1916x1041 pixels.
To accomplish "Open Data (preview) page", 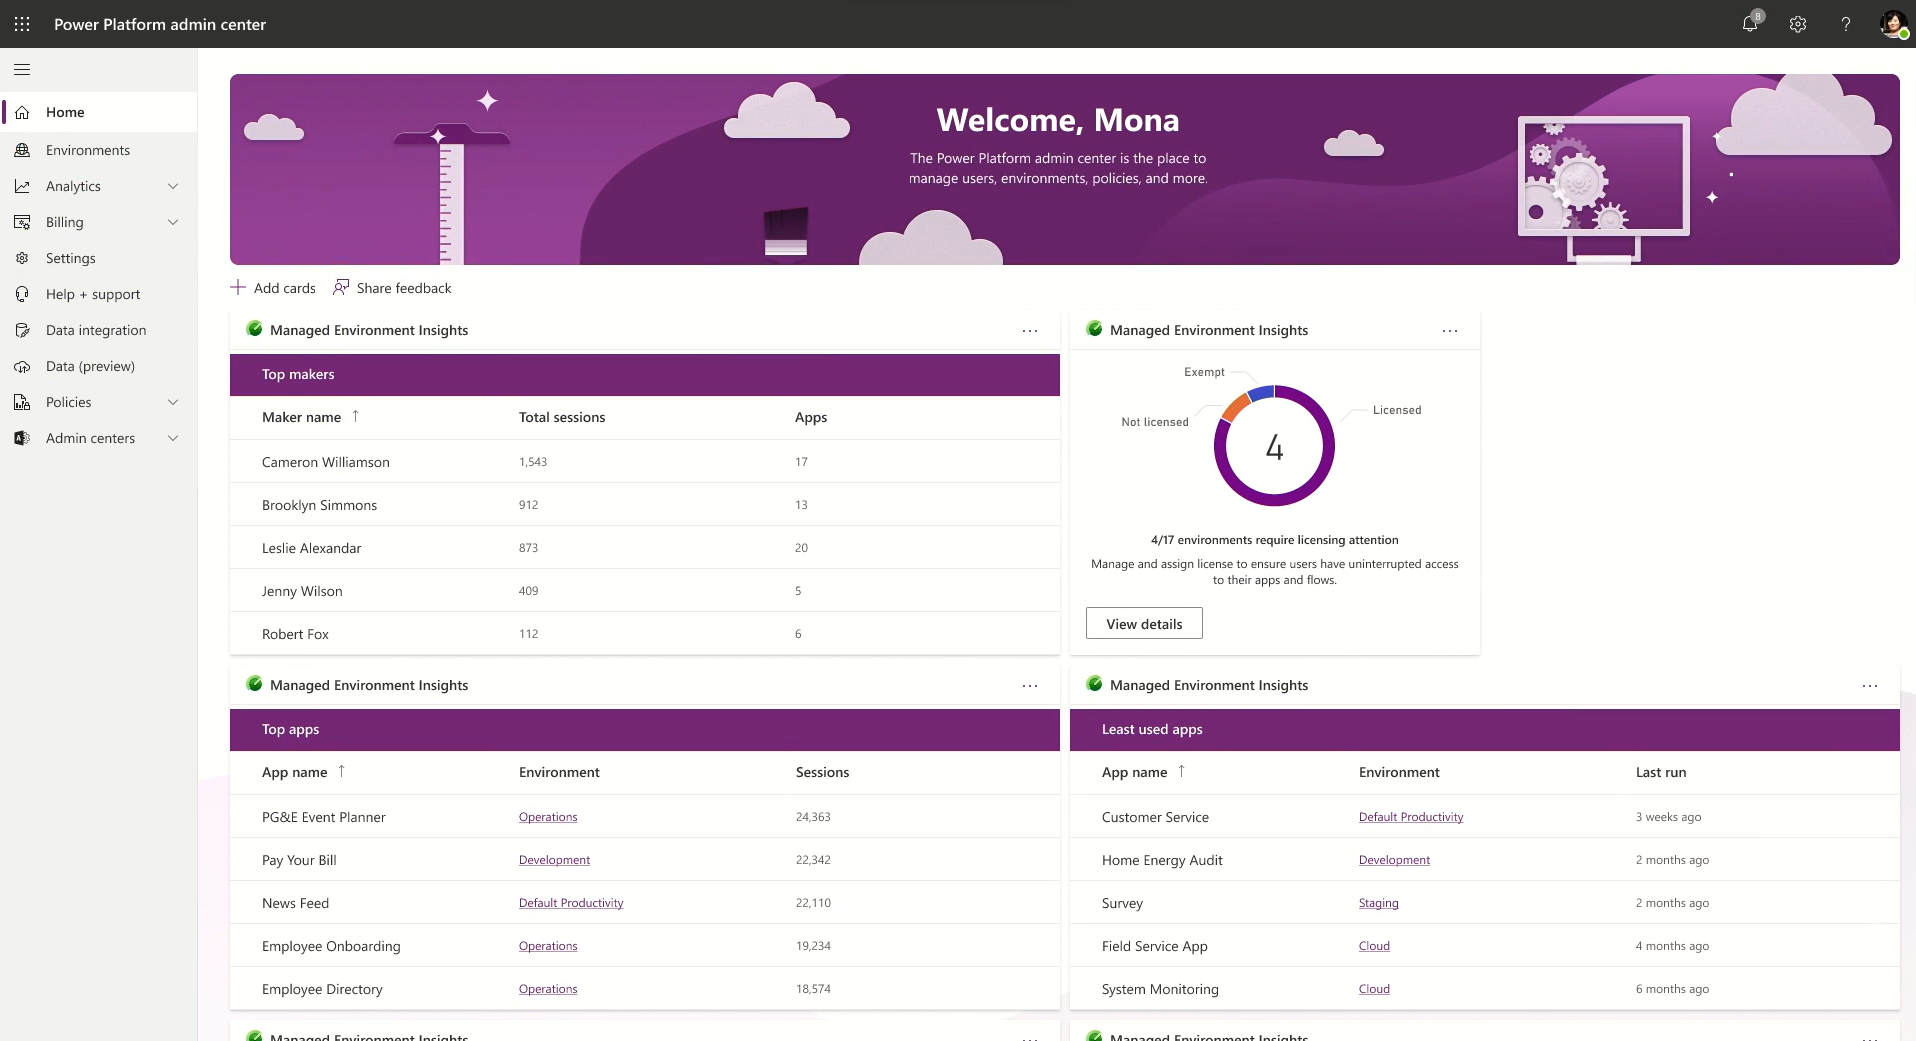I will click(99, 366).
